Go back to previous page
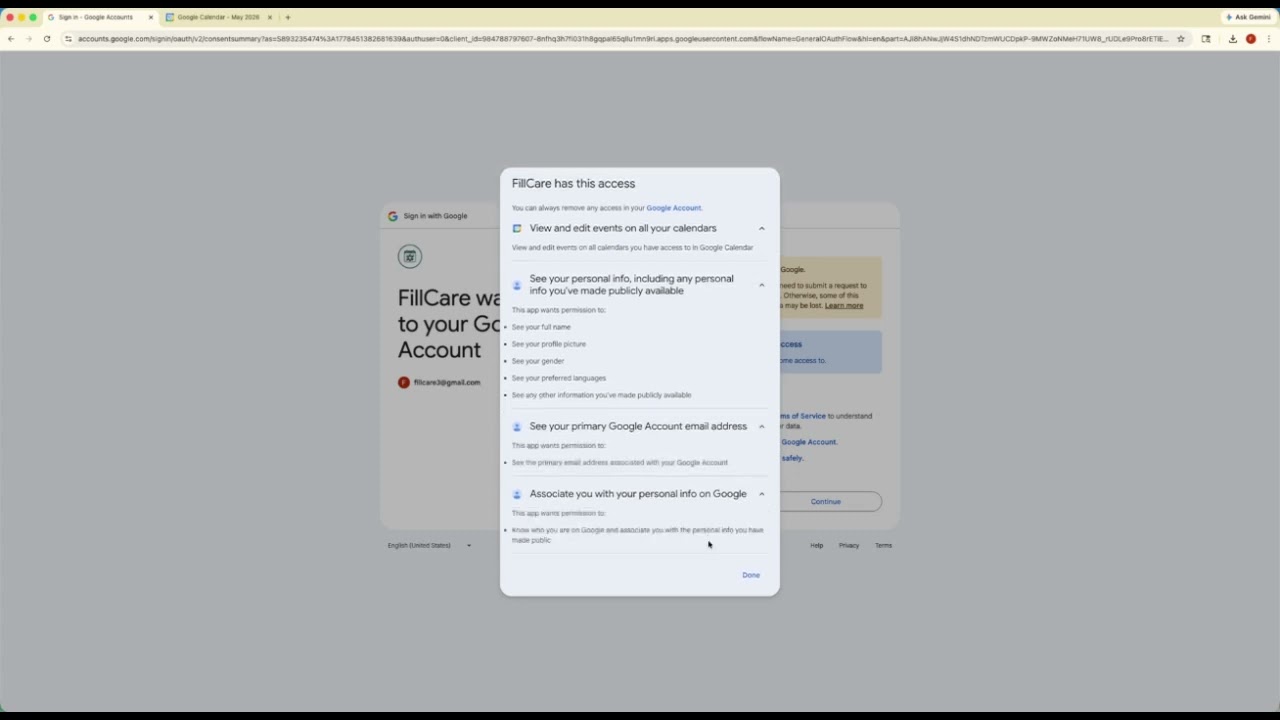 tap(11, 39)
